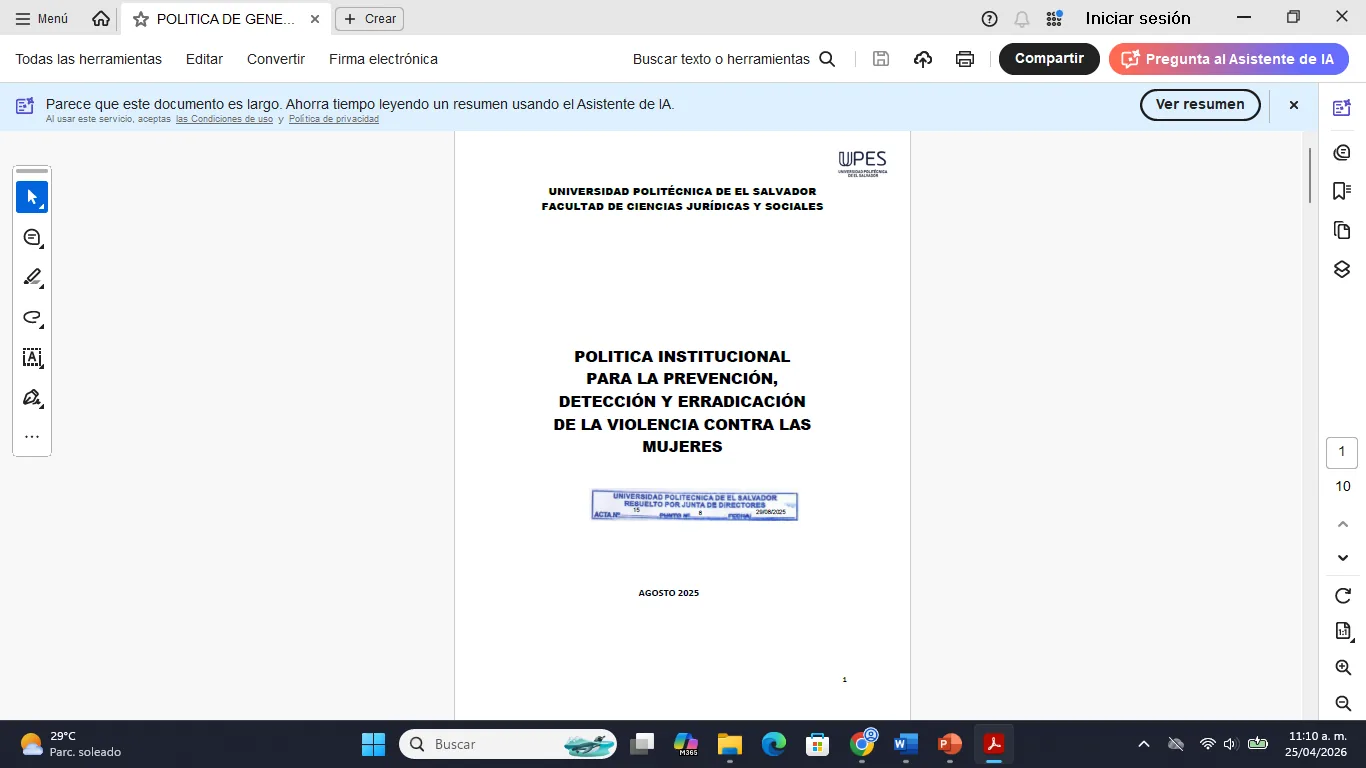Open the Windows Start menu
Image resolution: width=1366 pixels, height=768 pixels.
pos(373,744)
